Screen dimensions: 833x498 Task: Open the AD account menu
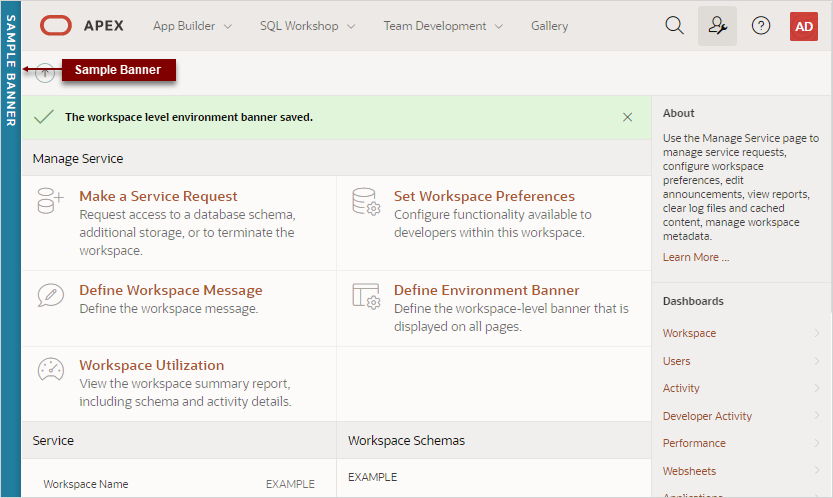click(804, 26)
